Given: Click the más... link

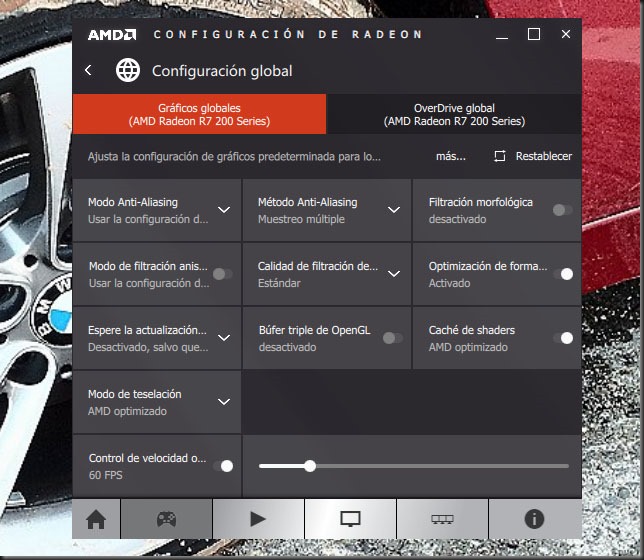Looking at the screenshot, I should (451, 156).
